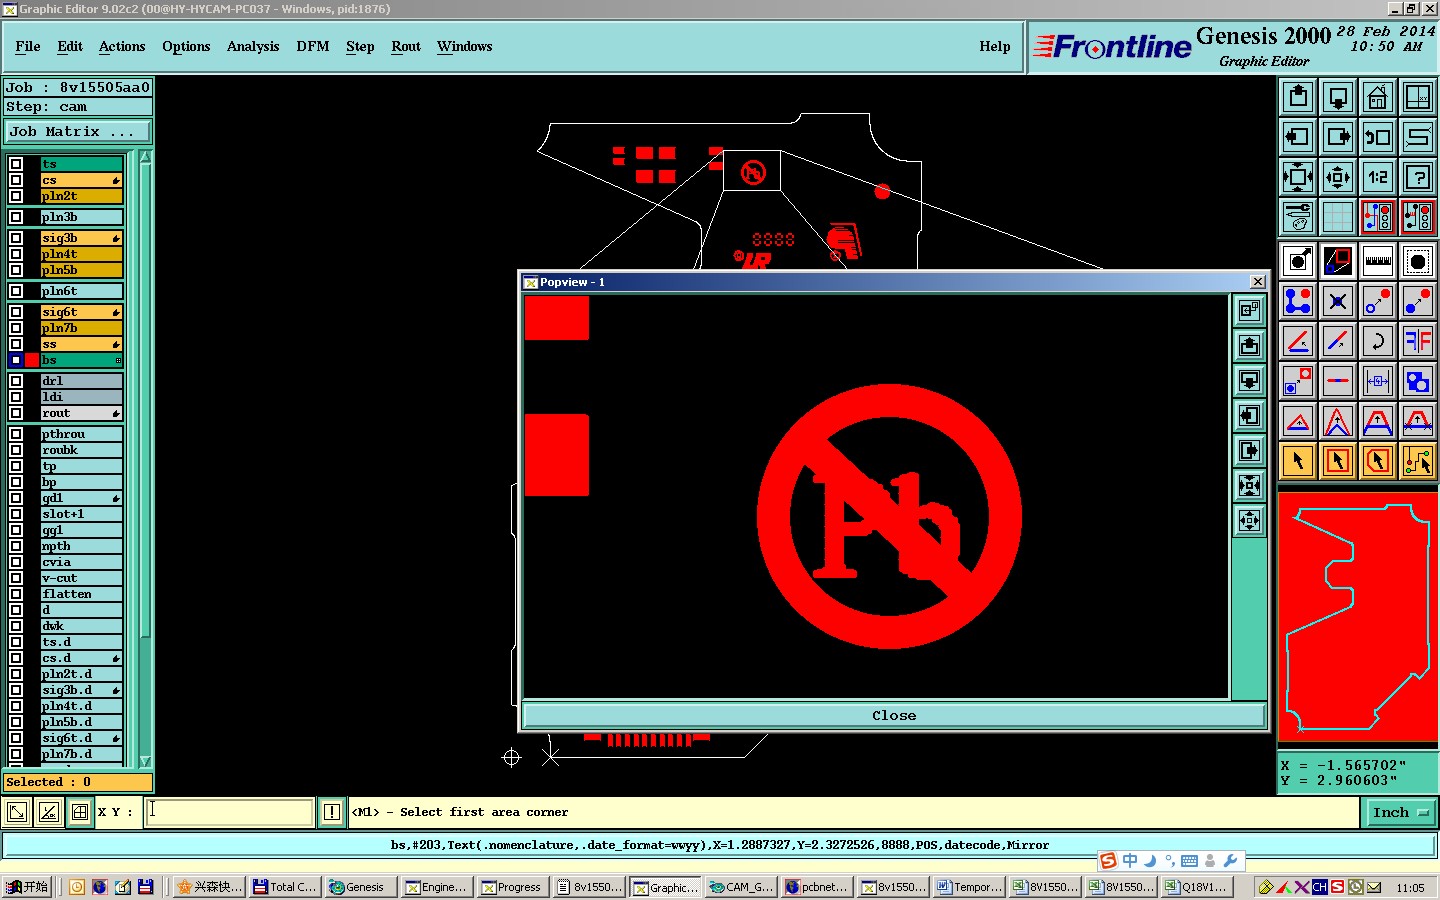This screenshot has width=1440, height=900.
Task: Click the dimension arrows resize icon
Action: (1378, 381)
